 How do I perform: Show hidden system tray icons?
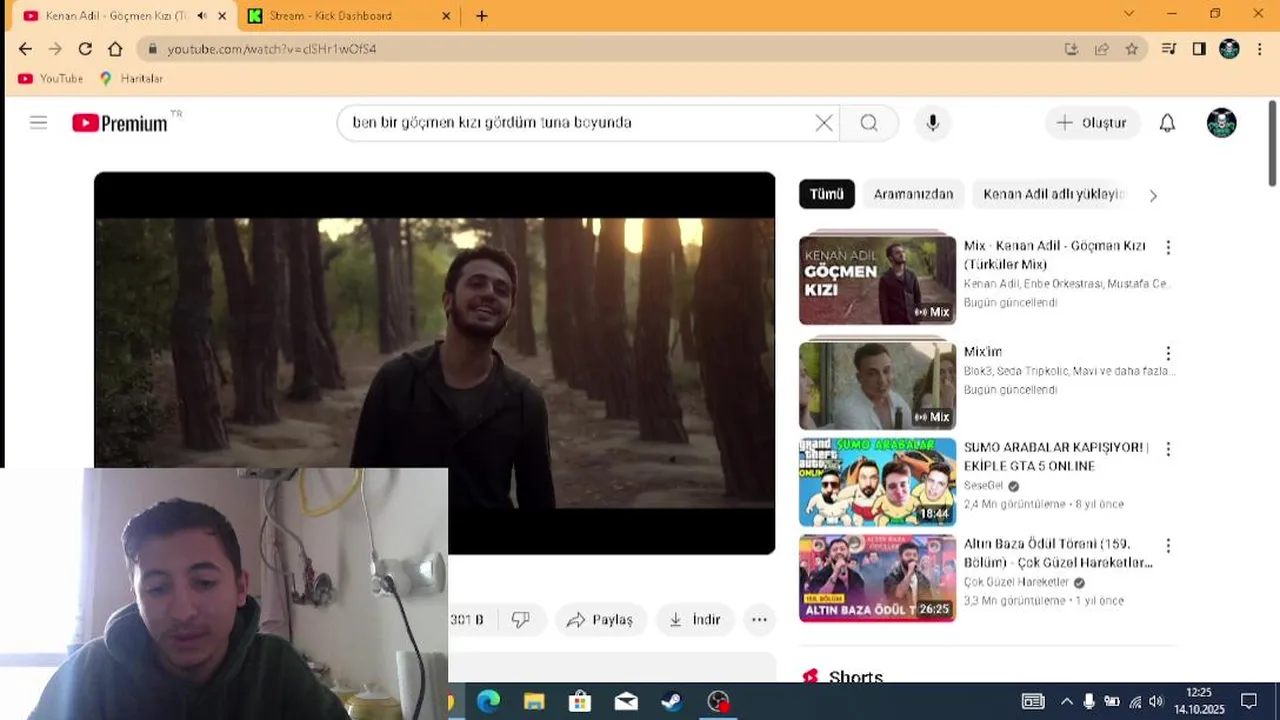pos(1066,702)
